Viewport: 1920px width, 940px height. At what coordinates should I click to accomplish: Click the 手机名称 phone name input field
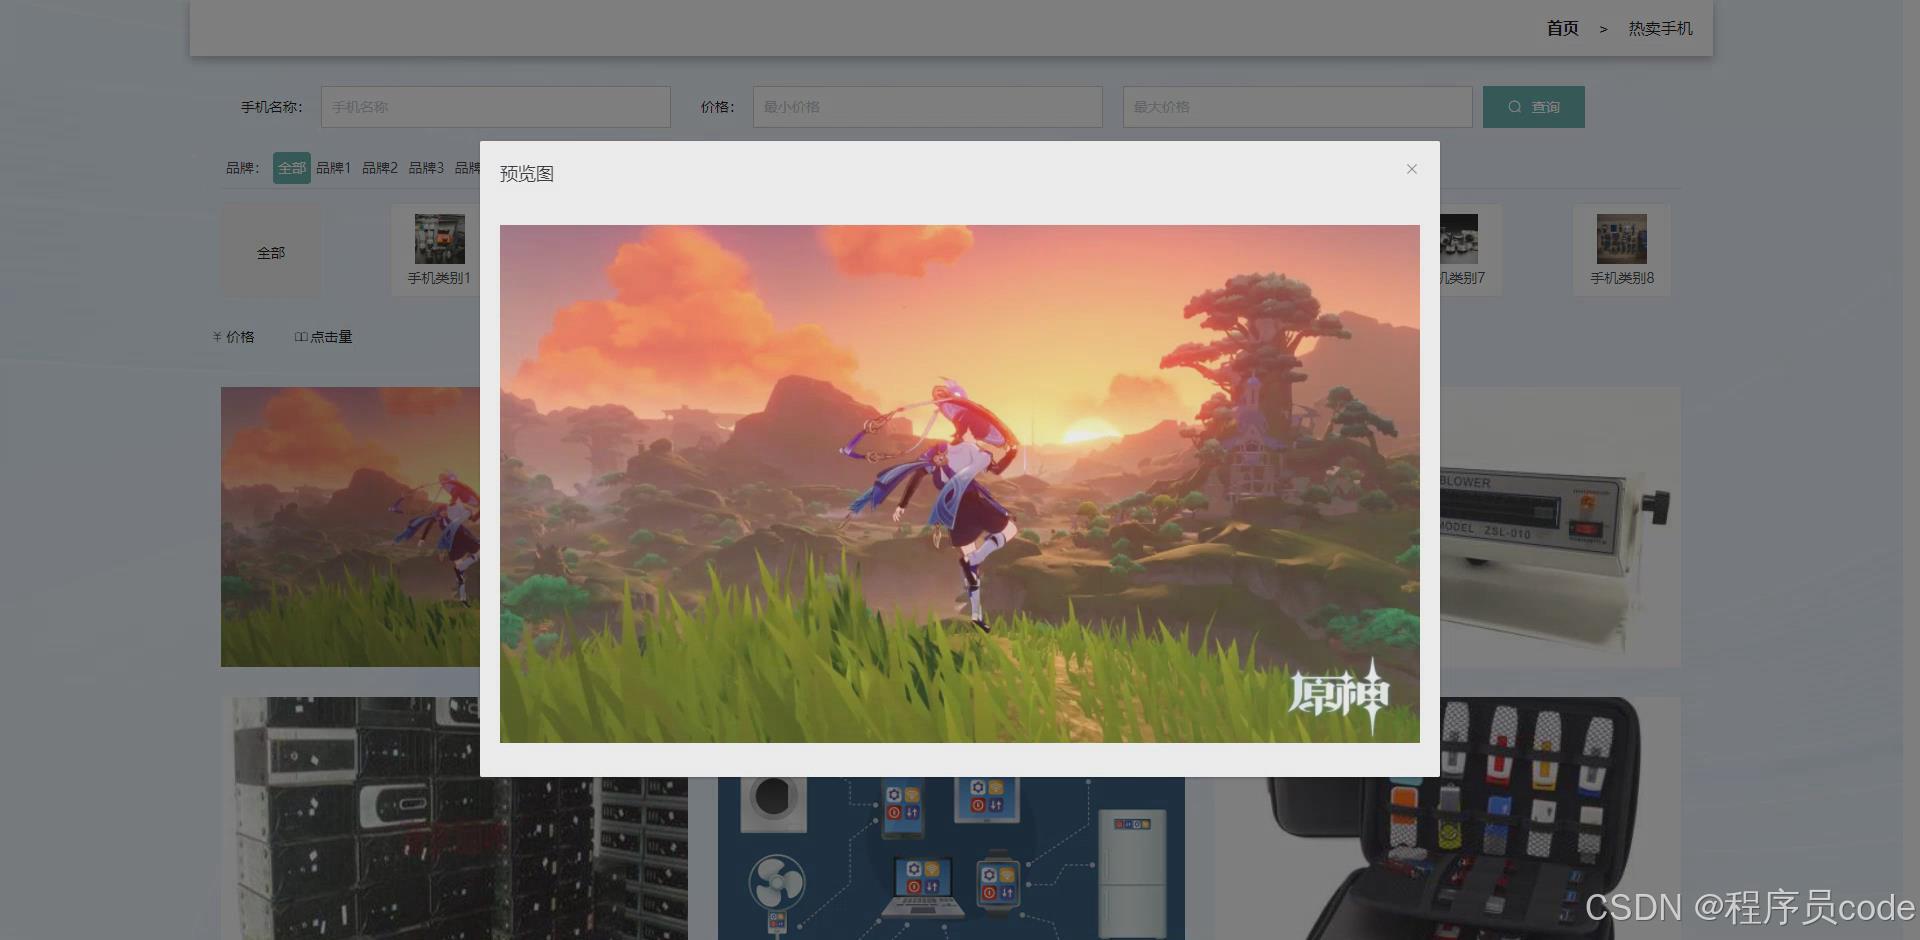pos(494,106)
